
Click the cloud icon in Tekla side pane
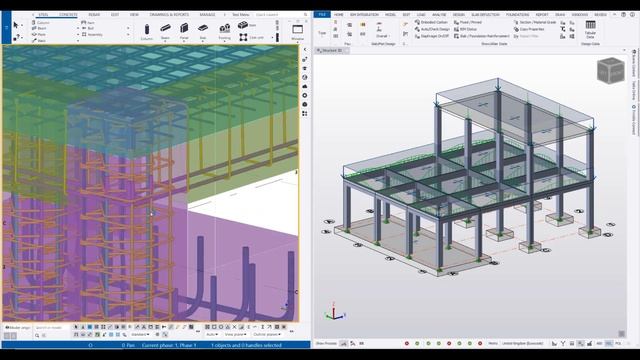click(305, 86)
